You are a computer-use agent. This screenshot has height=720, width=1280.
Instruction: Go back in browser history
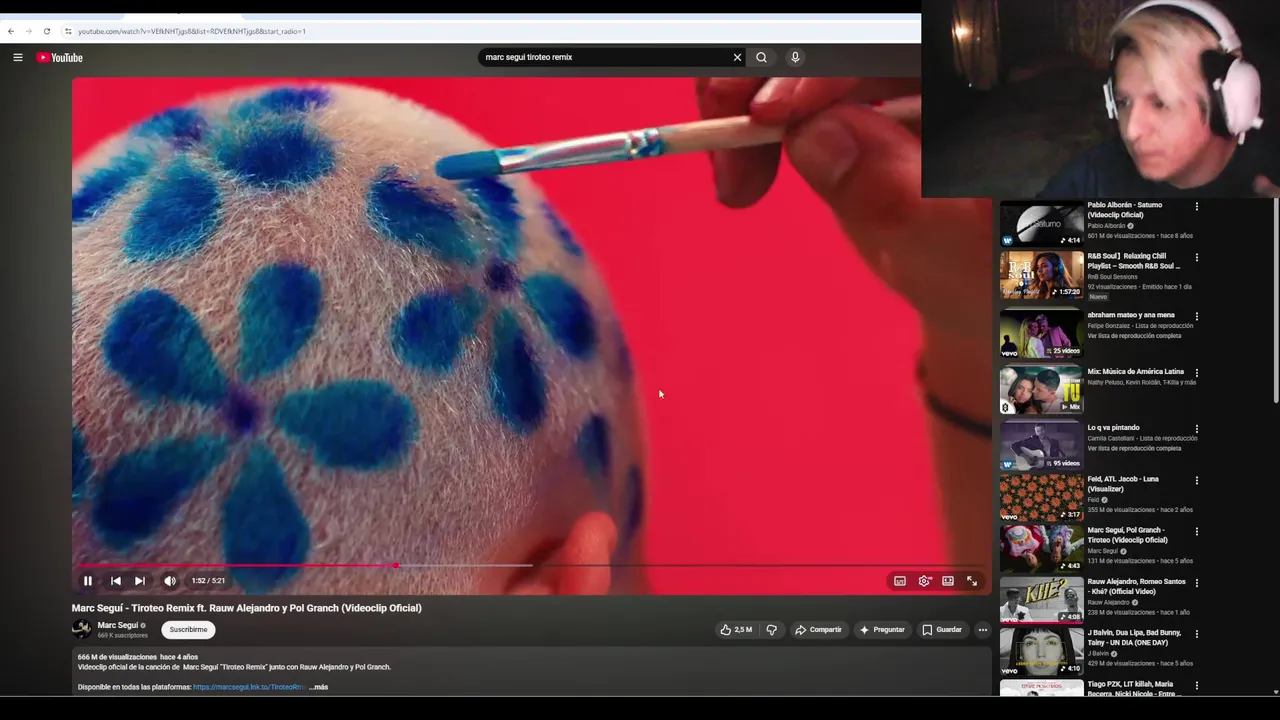click(x=11, y=31)
